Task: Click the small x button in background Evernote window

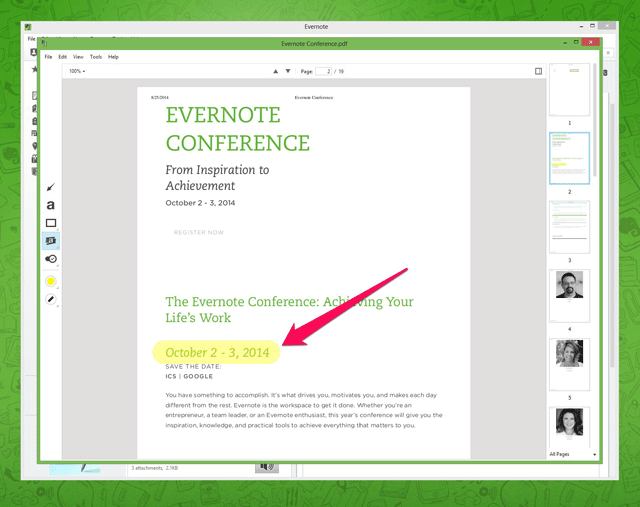Action: (x=608, y=53)
